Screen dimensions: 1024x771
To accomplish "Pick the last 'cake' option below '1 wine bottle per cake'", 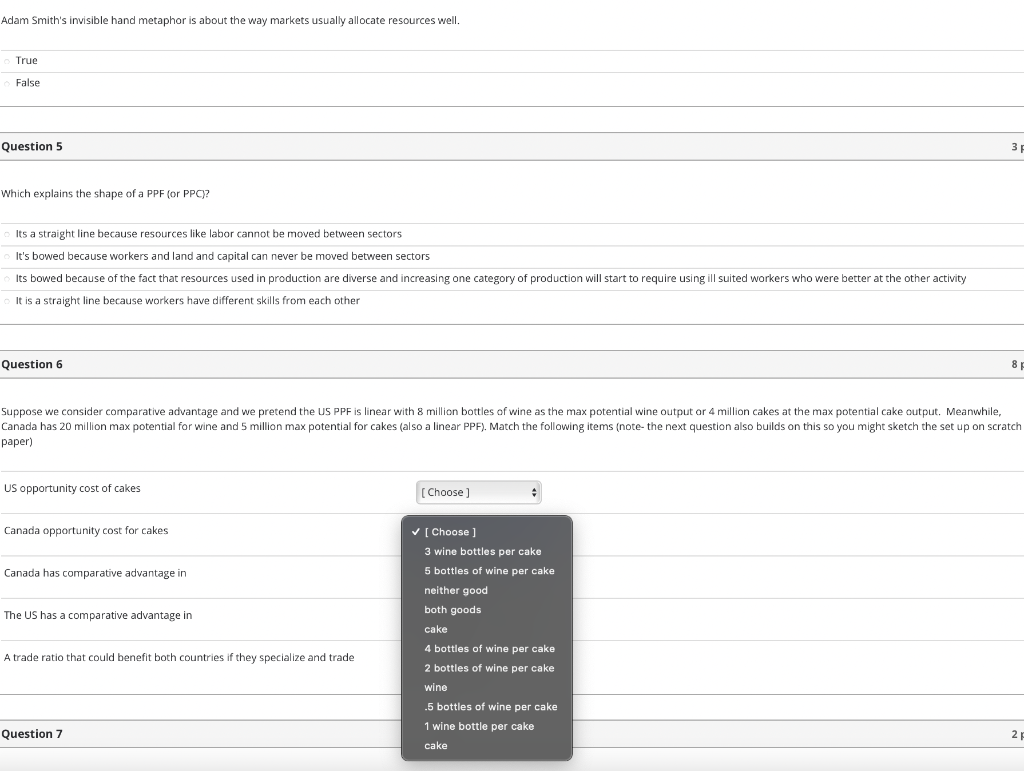I will click(x=487, y=746).
